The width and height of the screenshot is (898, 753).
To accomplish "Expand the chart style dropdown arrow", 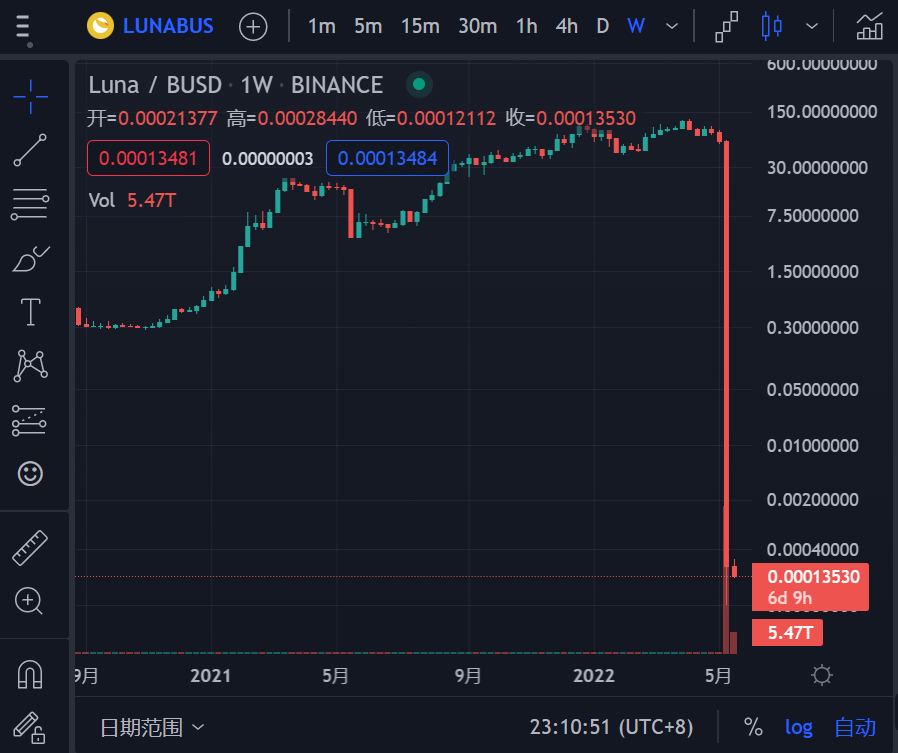I will [812, 26].
